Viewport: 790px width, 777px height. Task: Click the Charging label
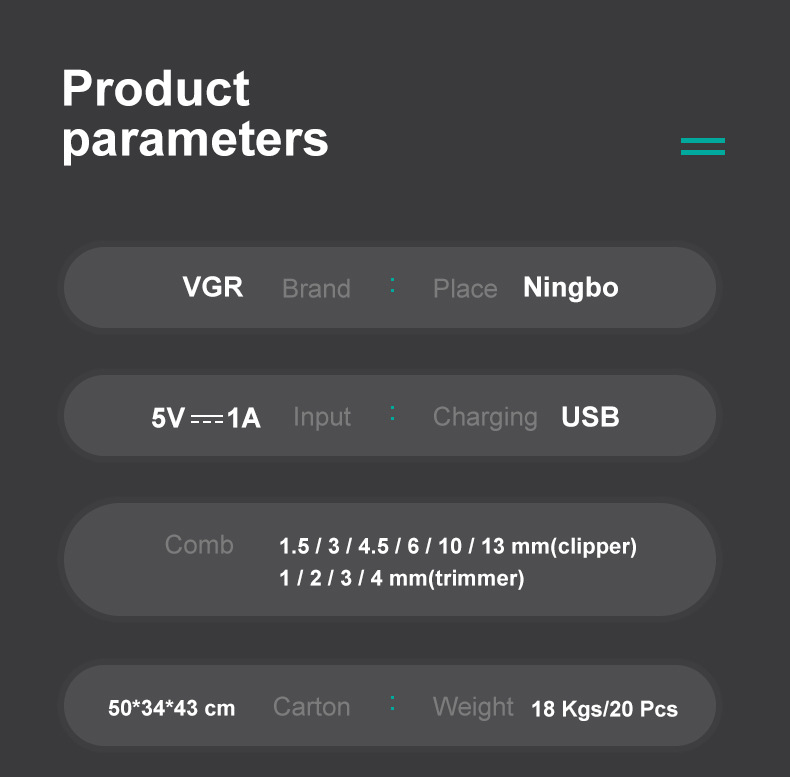coord(484,417)
